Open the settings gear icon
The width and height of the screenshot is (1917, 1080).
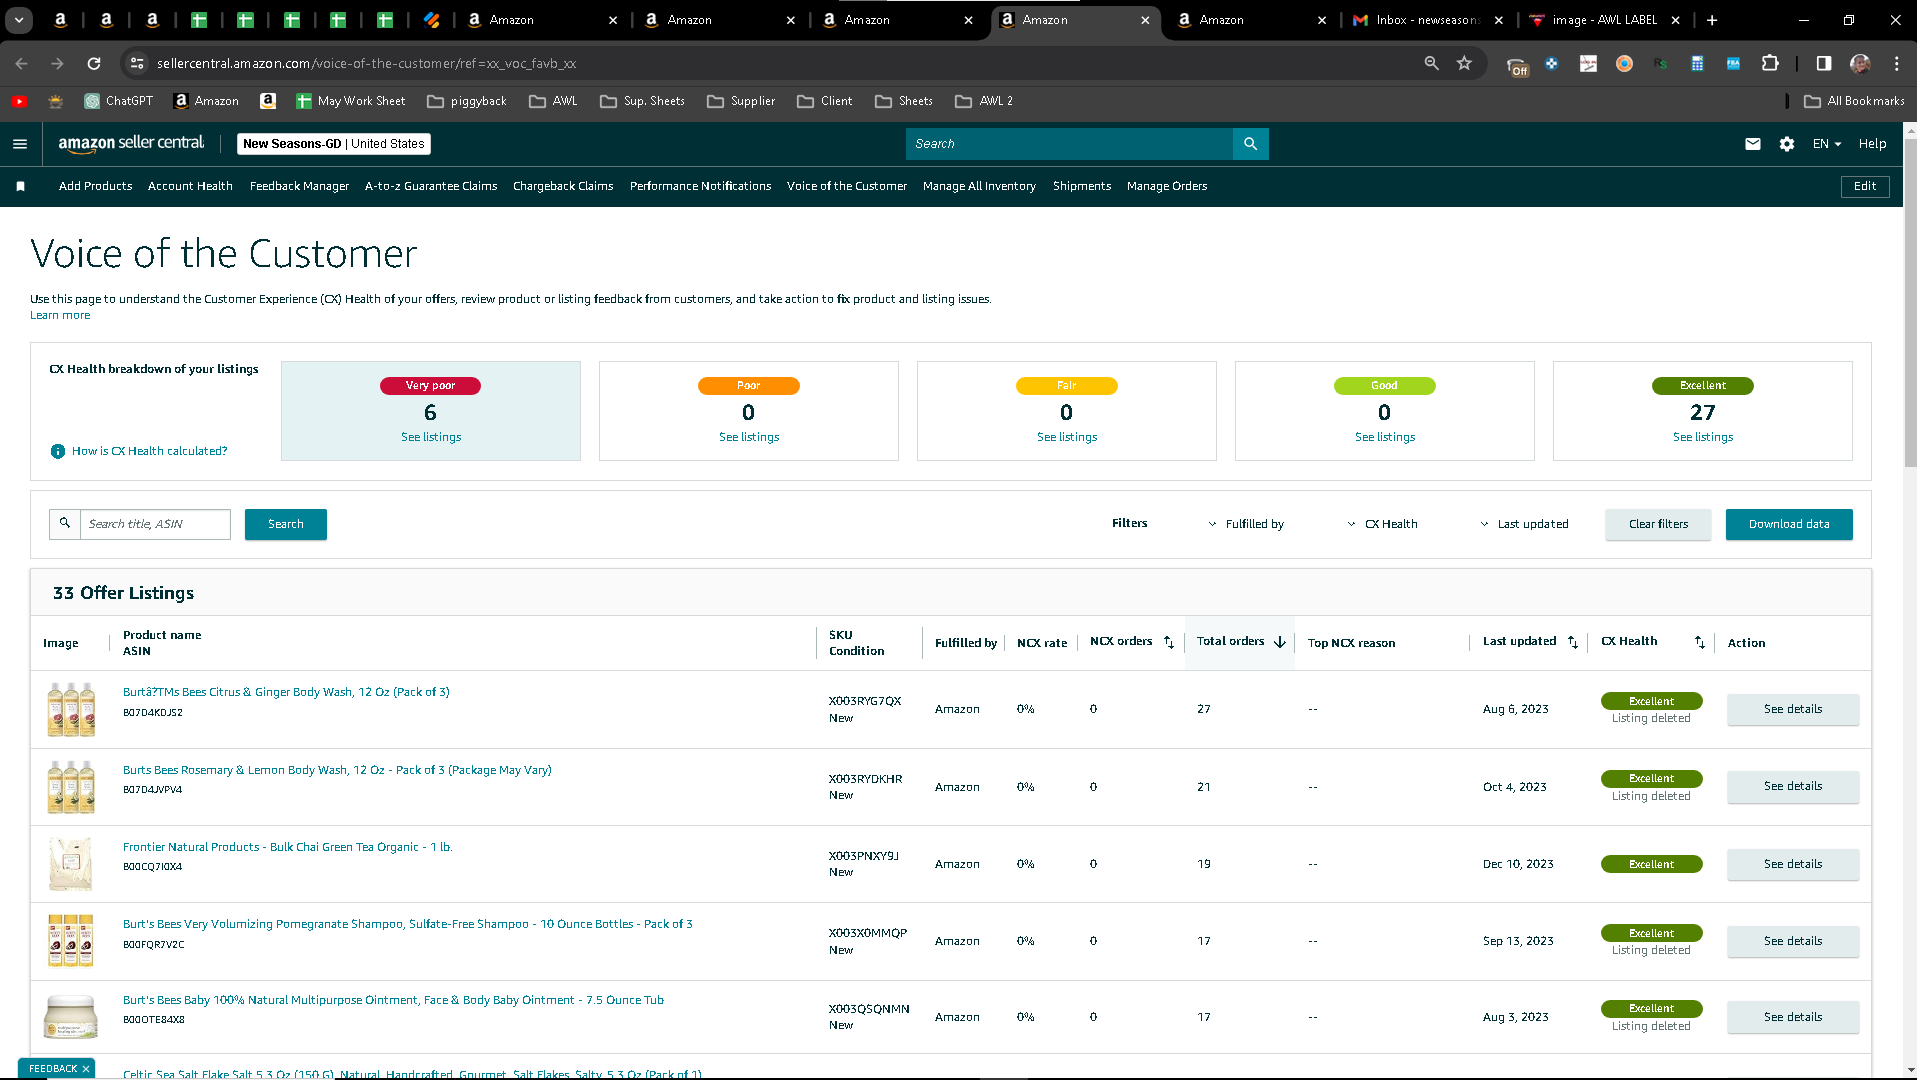(1787, 144)
